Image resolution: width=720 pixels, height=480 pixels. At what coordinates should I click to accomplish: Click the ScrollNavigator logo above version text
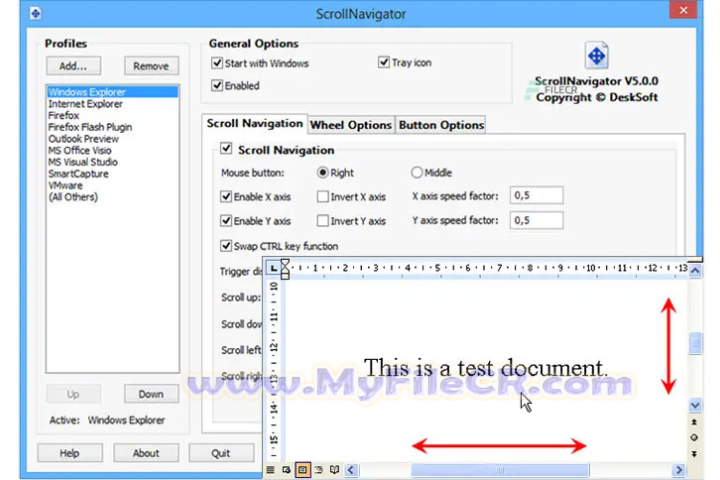pos(596,56)
